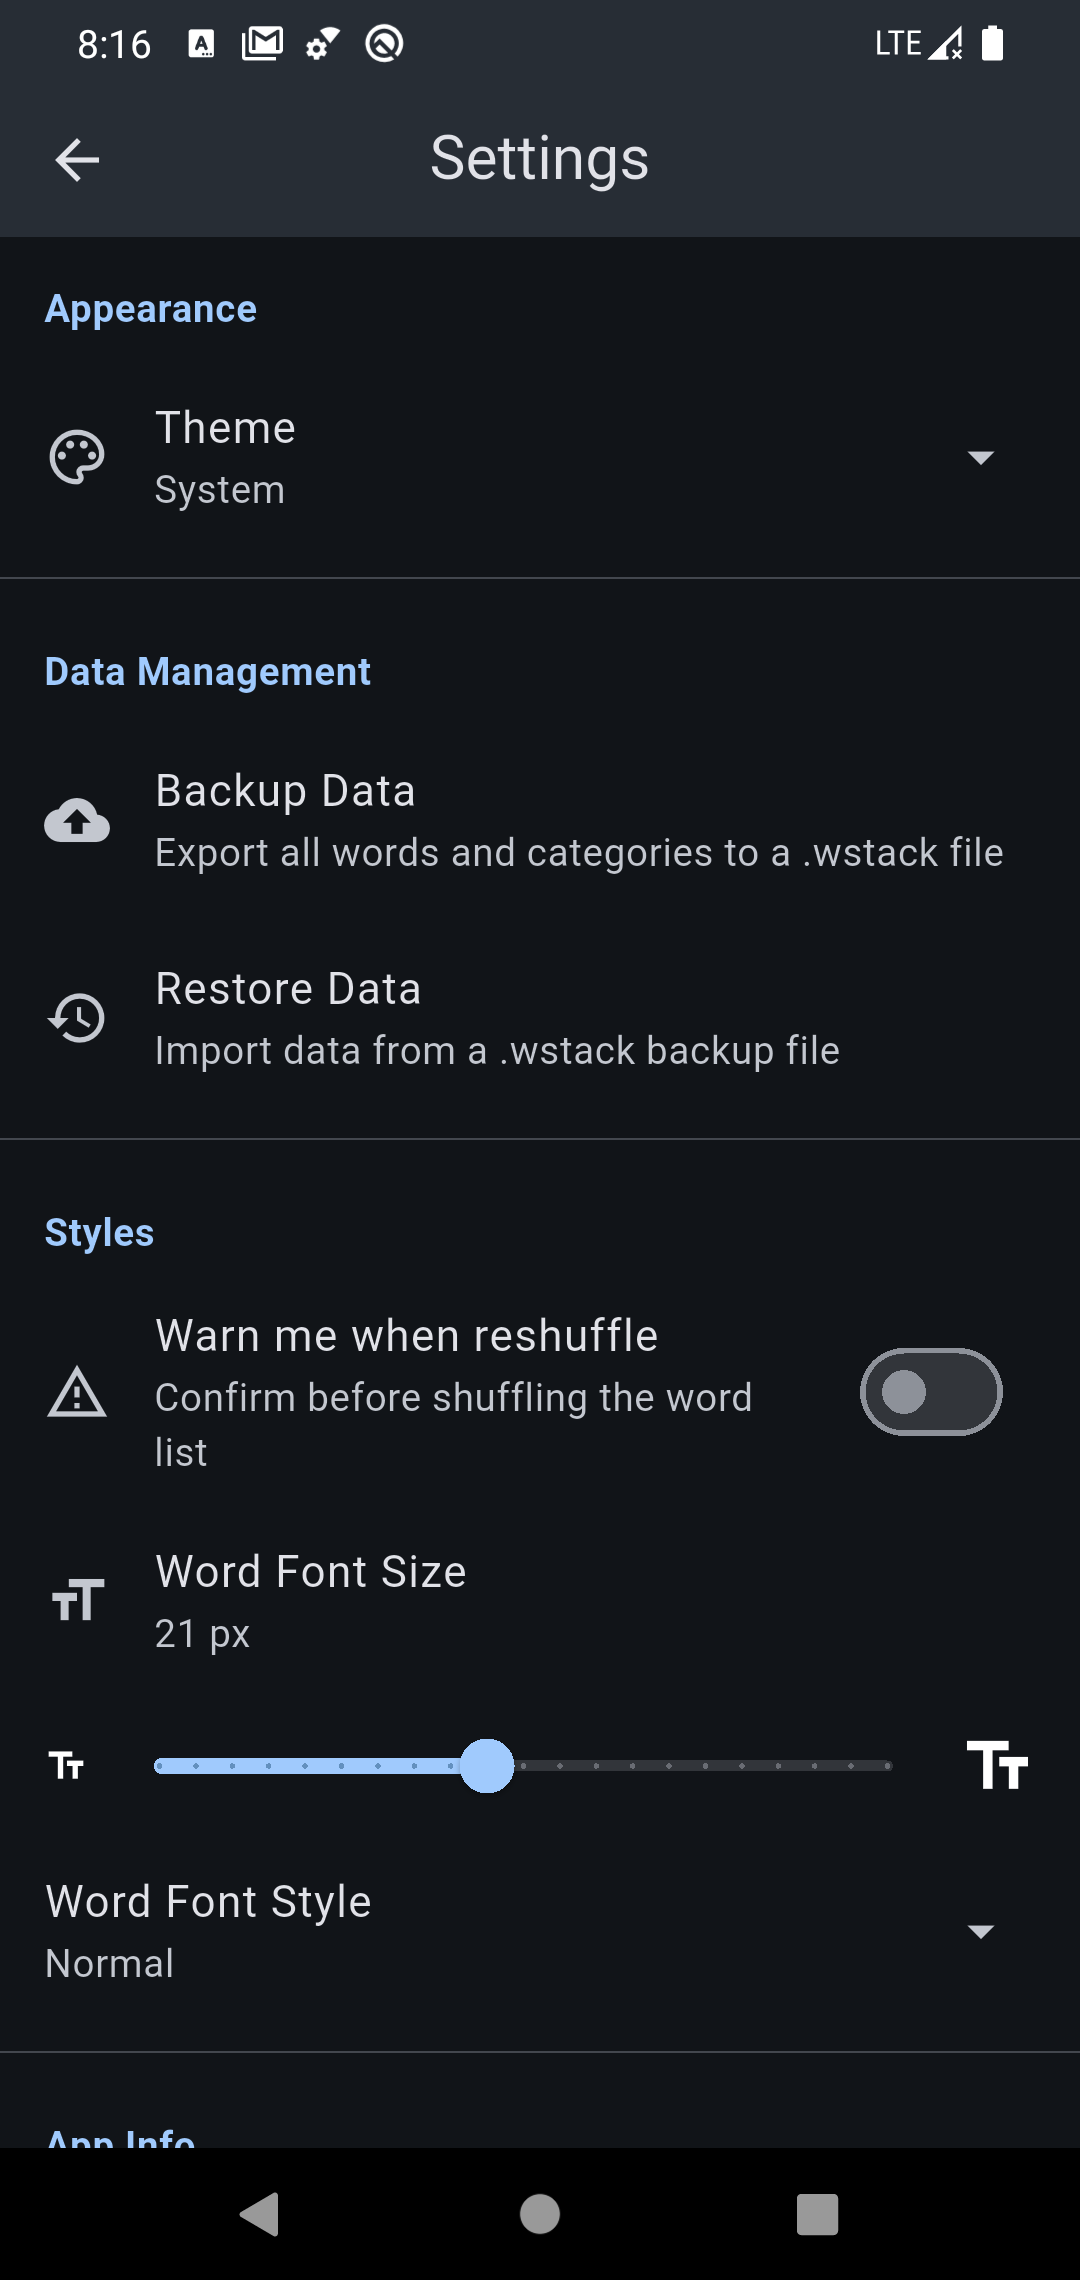Select the Styles section header
This screenshot has height=2280, width=1080.
click(x=98, y=1232)
